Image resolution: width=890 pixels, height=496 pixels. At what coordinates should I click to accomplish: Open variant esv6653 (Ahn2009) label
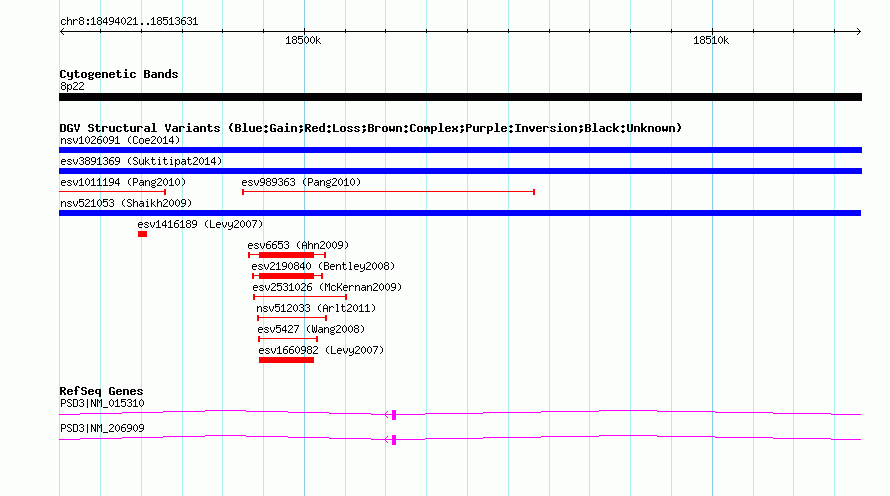pos(298,245)
